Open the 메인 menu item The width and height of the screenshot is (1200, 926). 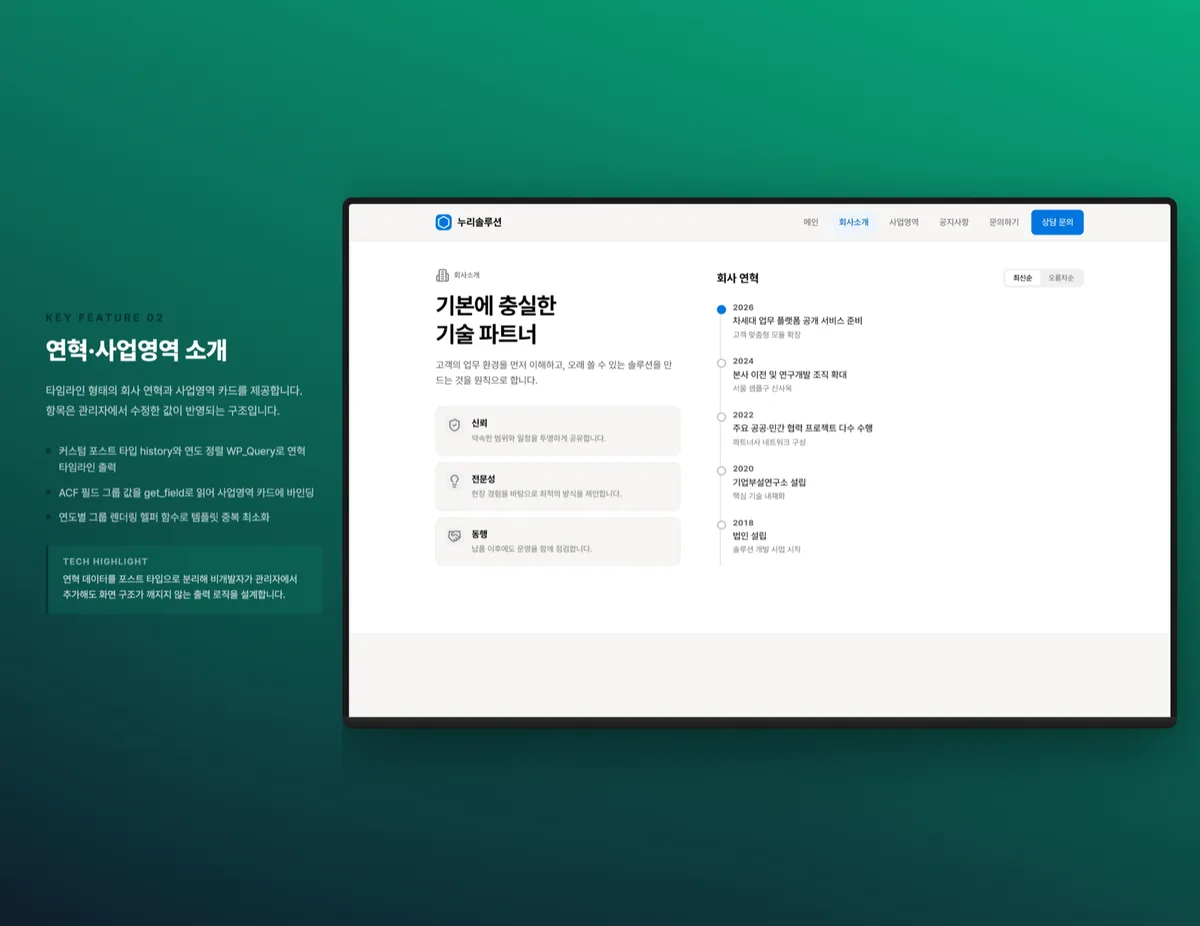pos(811,222)
